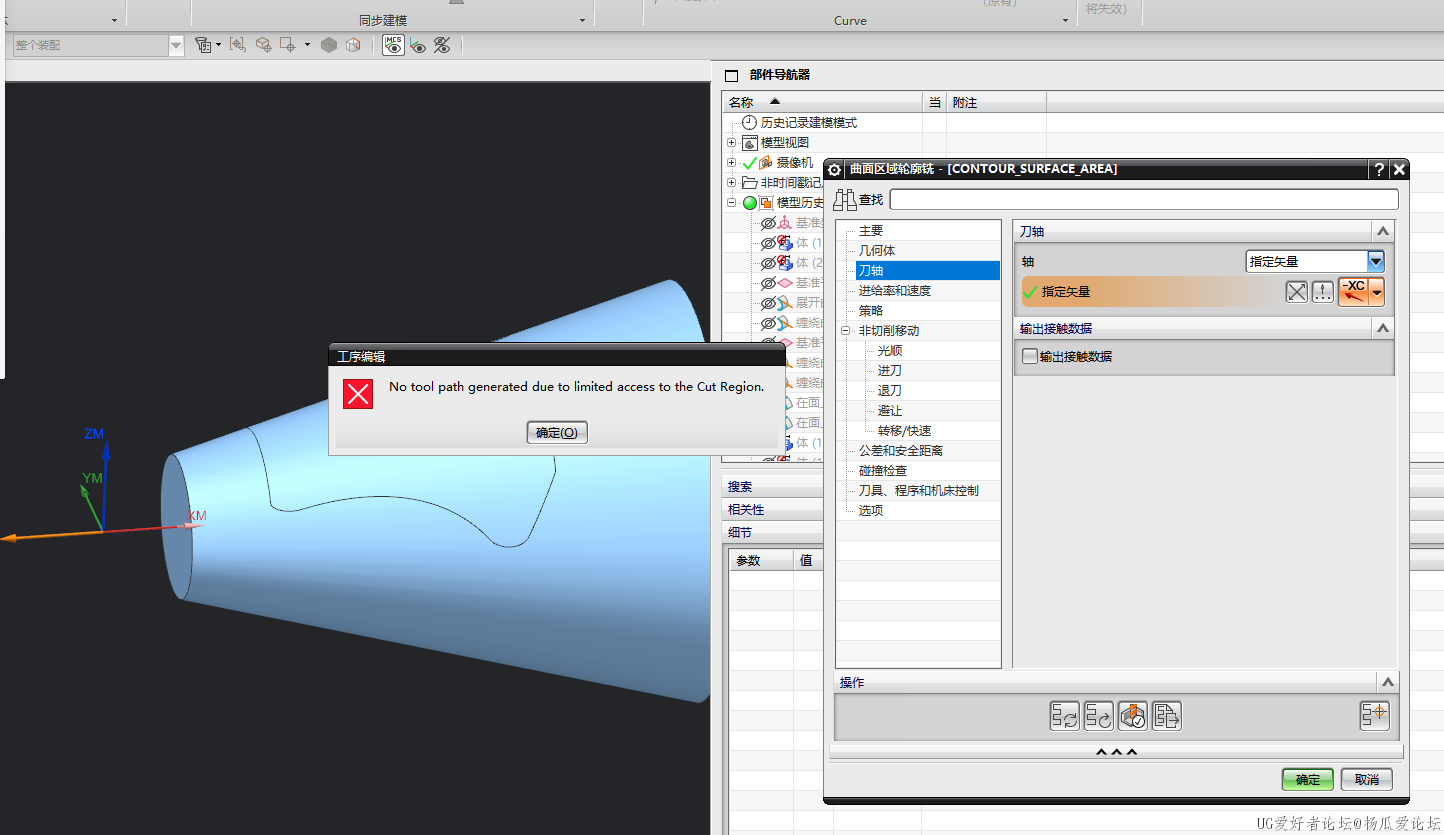Click the Verify tool path icon
This screenshot has width=1444, height=835.
pos(1132,715)
